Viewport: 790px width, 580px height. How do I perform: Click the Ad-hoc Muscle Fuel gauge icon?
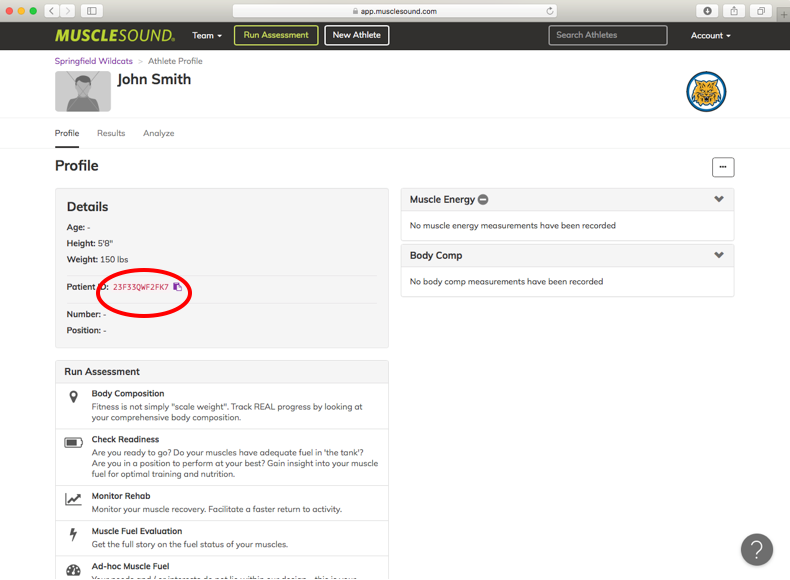[x=74, y=570]
